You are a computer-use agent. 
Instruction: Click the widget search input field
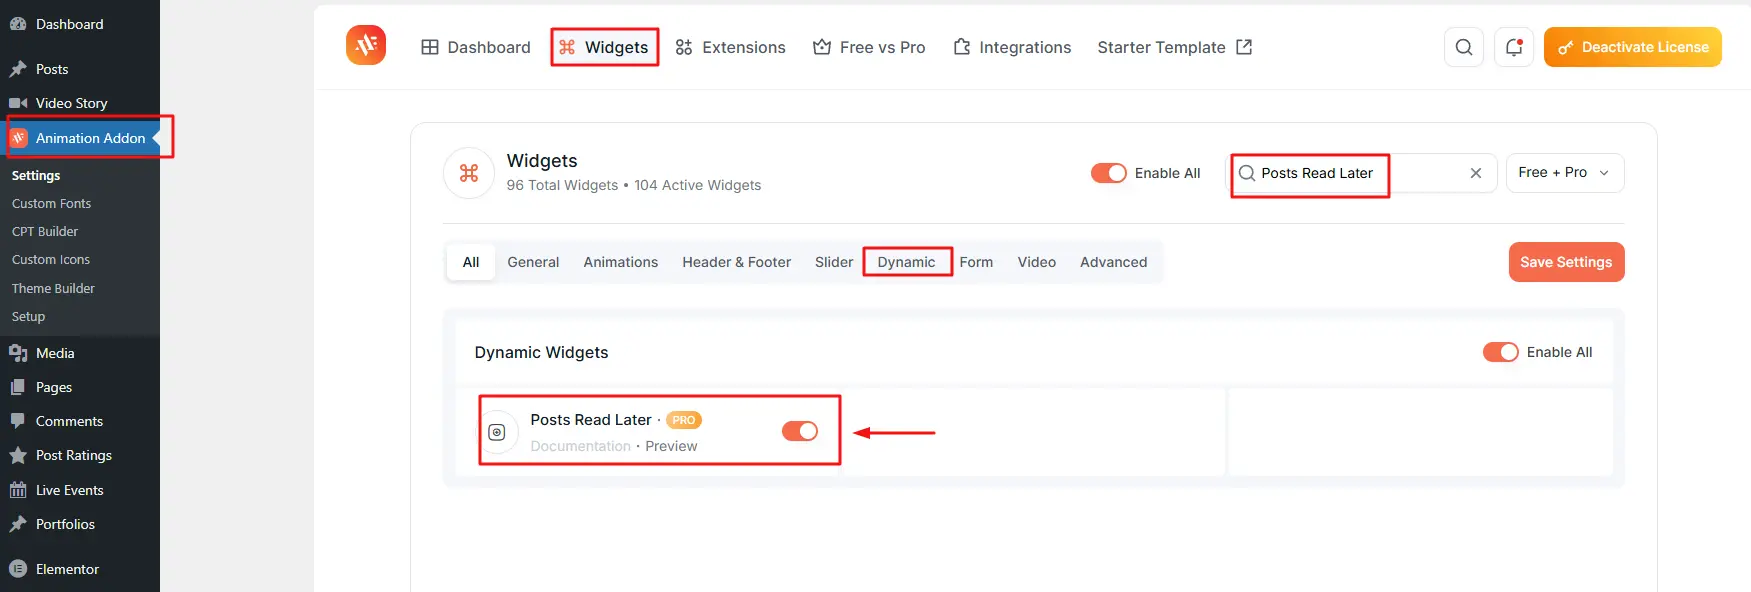(x=1362, y=173)
